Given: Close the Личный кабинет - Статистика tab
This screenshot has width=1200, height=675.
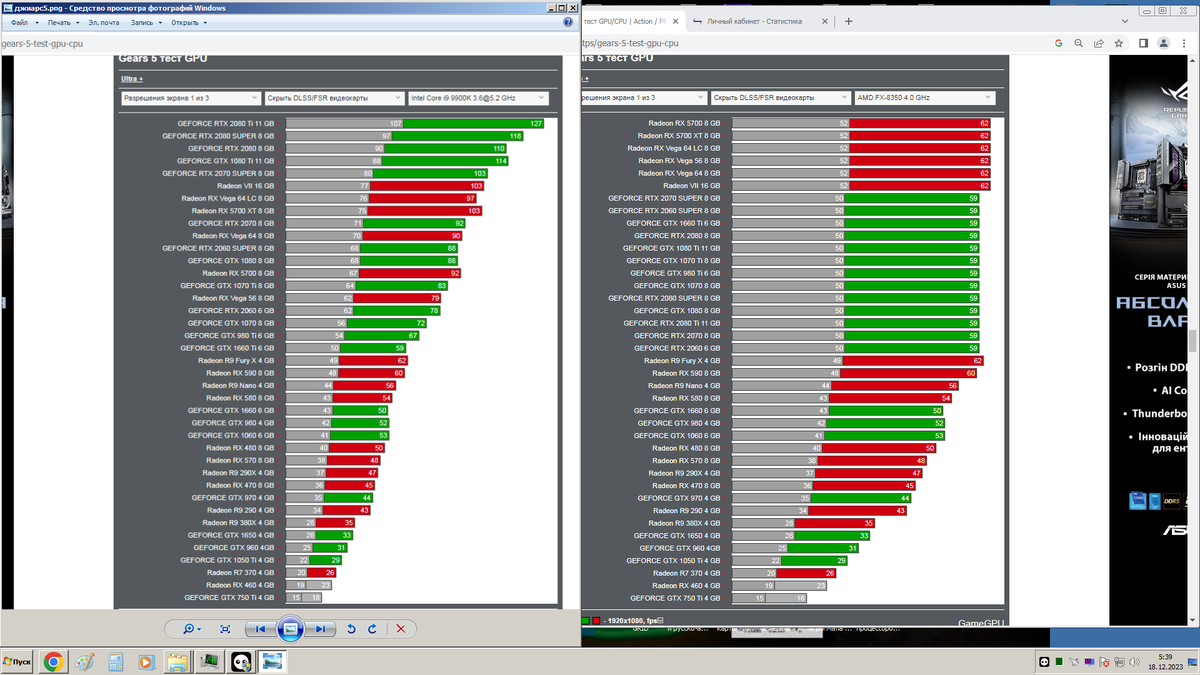Looking at the screenshot, I should point(825,21).
